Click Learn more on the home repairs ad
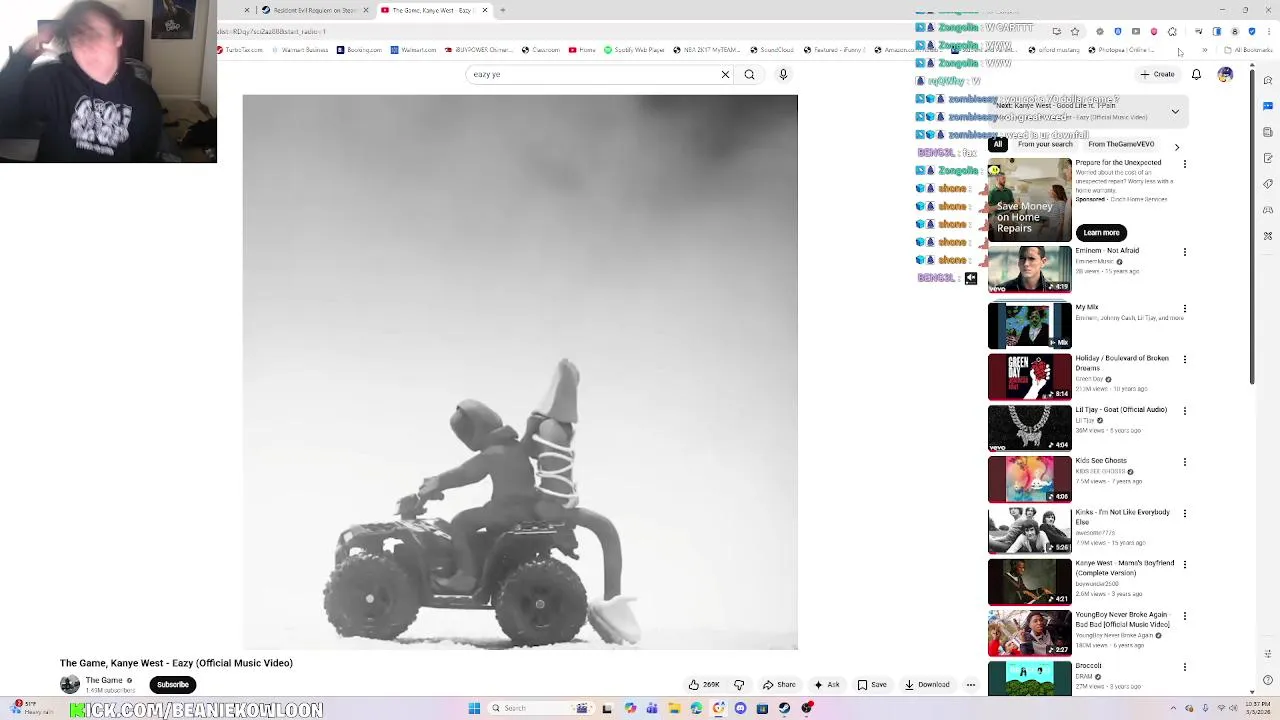 click(x=1101, y=232)
